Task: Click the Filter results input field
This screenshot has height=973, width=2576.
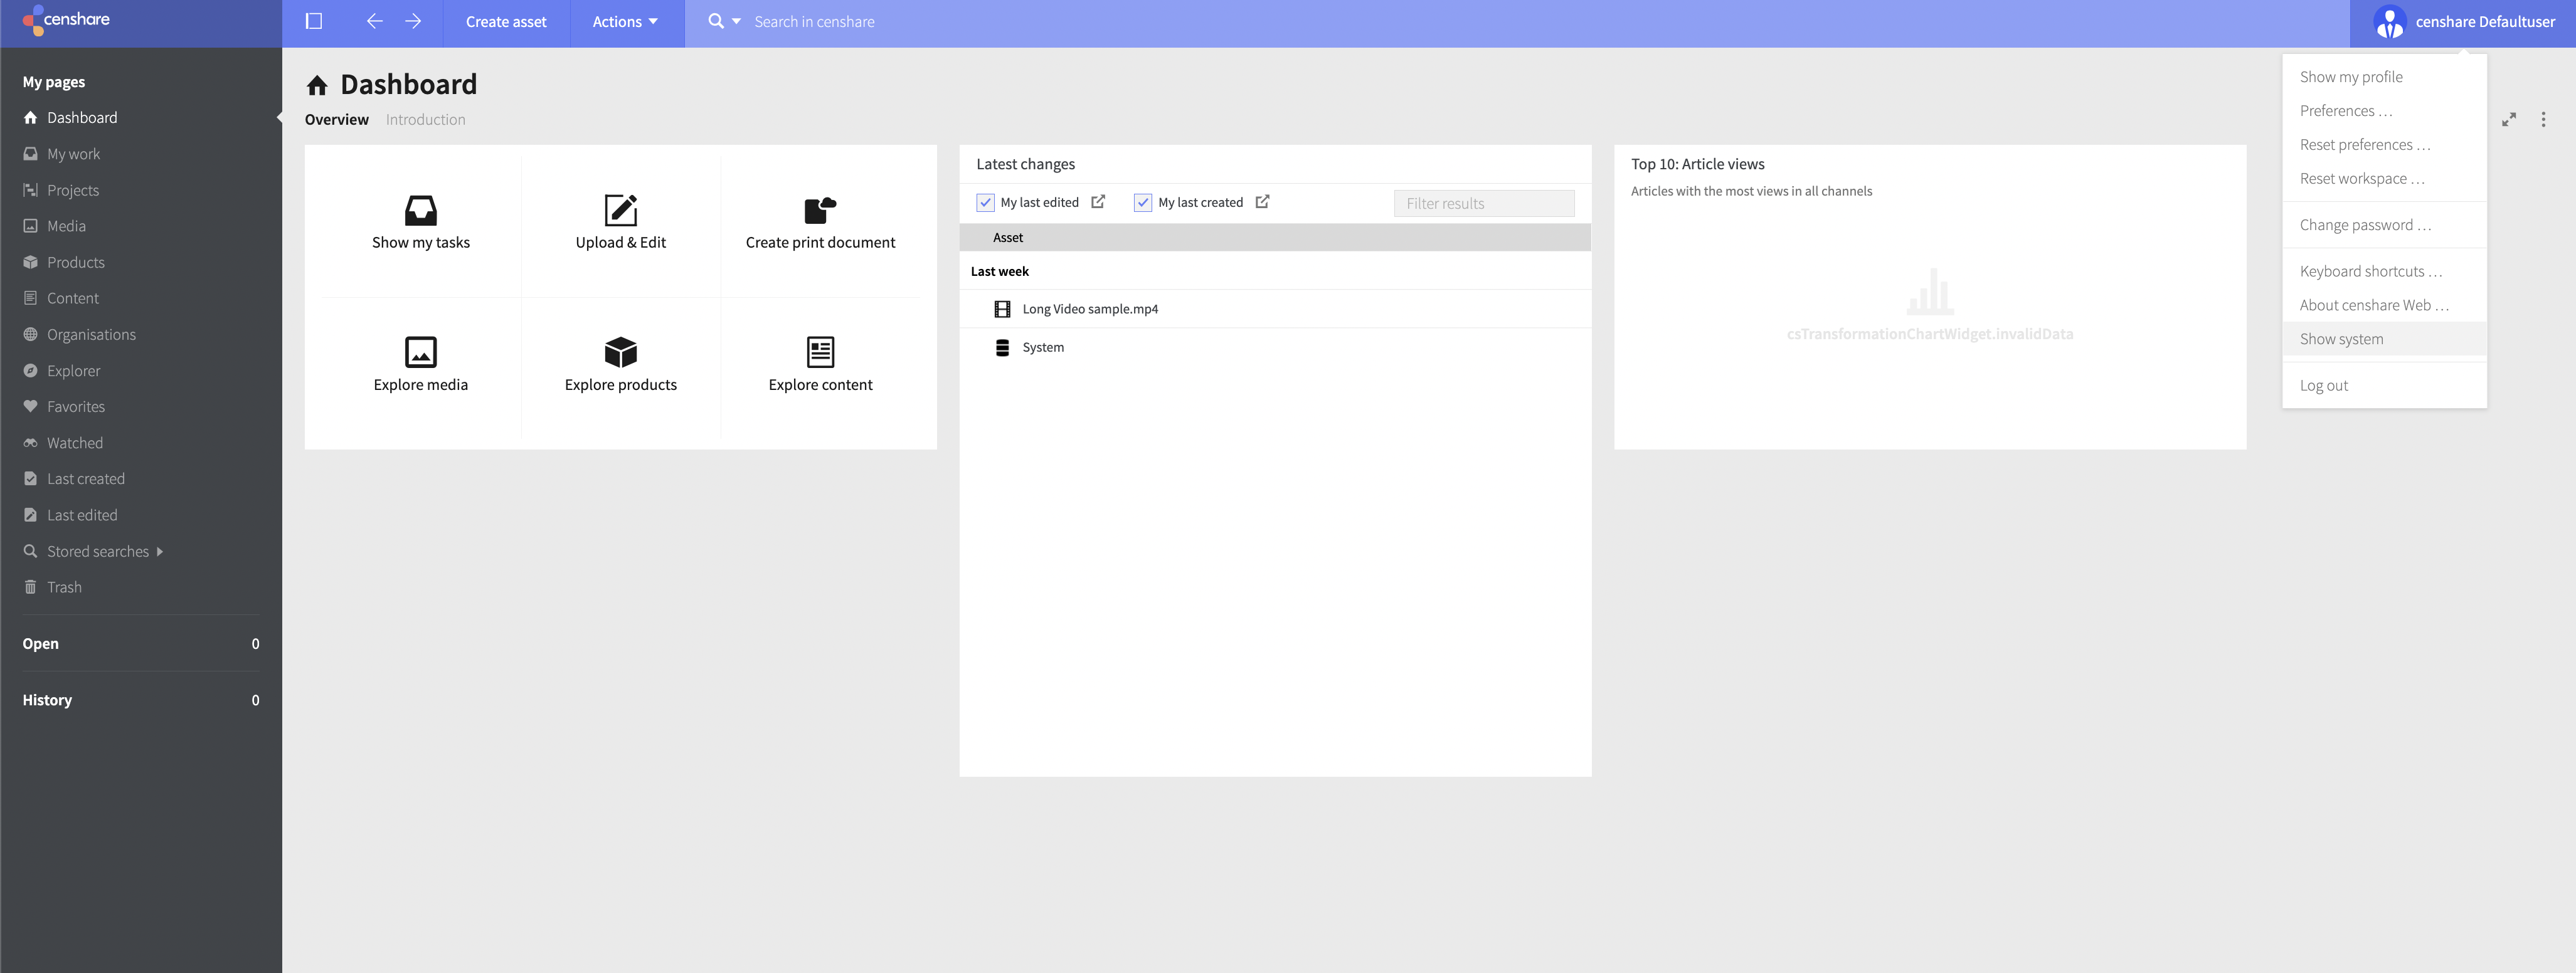Action: click(x=1483, y=203)
